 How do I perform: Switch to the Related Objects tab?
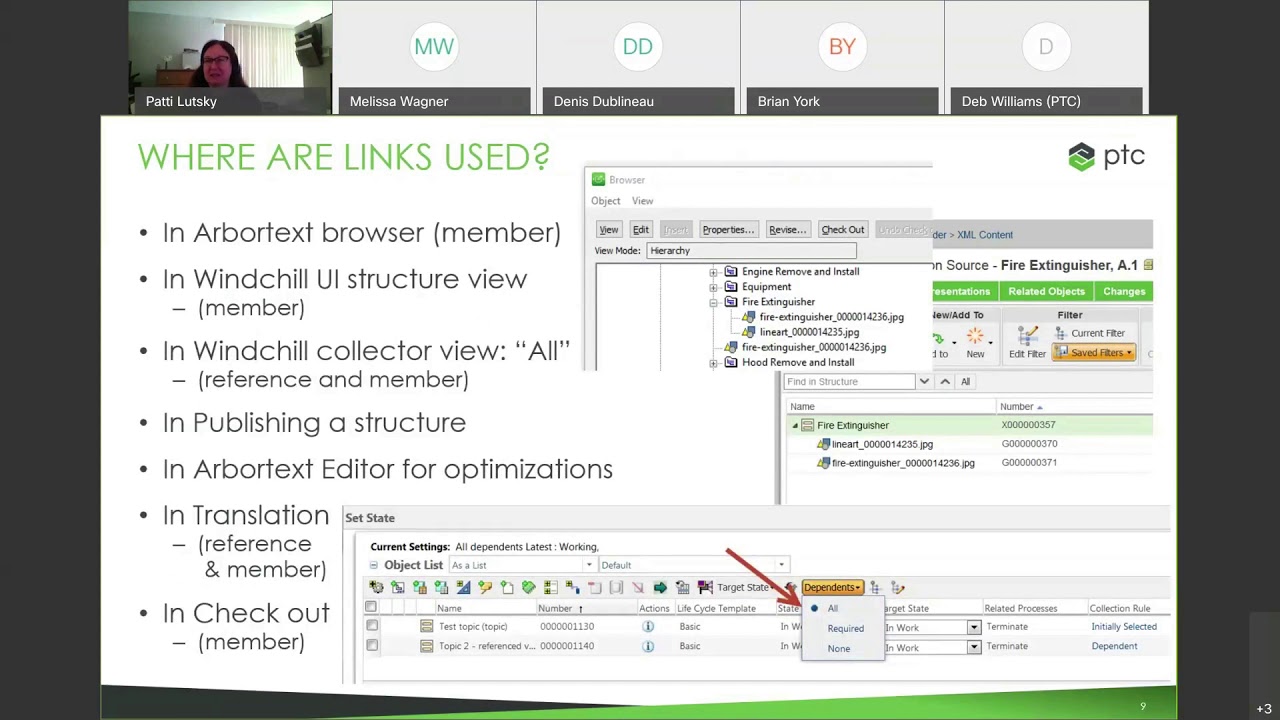[1046, 292]
